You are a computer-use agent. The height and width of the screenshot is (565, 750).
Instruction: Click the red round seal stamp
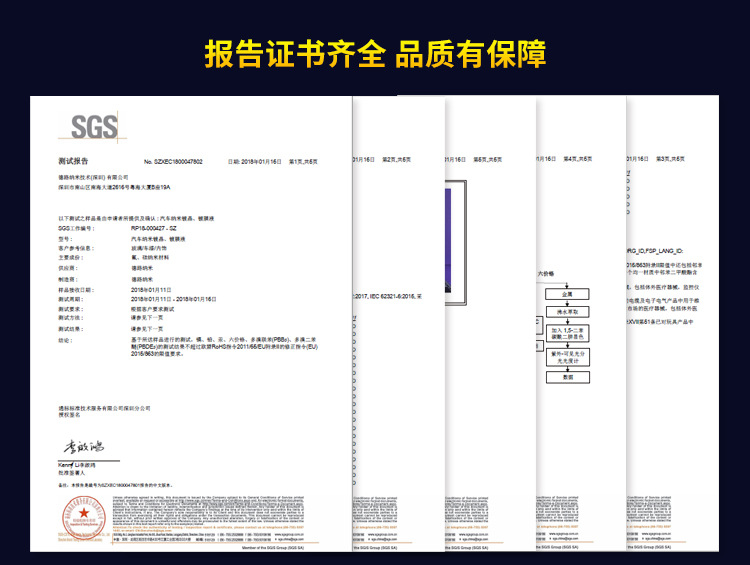[84, 518]
